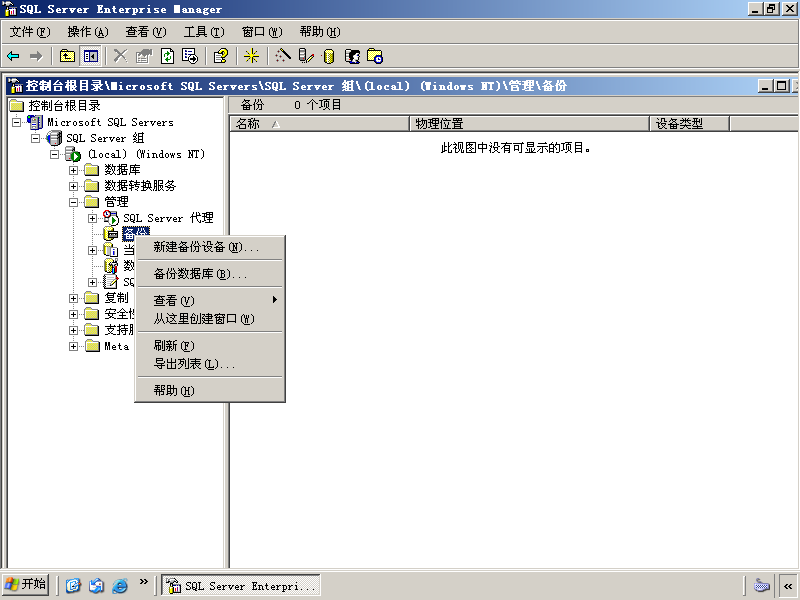Choose 备份数据库(B)... from context menu
Screen dimensions: 800x600
coord(210,274)
